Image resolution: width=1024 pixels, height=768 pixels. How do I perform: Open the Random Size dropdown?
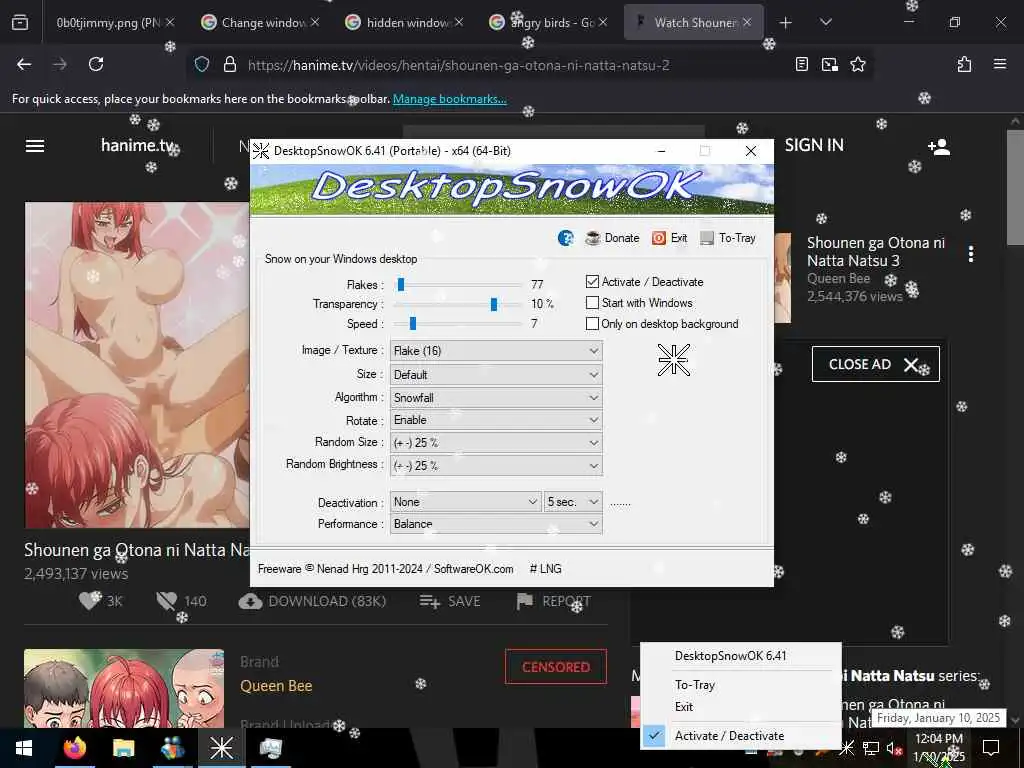pos(496,442)
